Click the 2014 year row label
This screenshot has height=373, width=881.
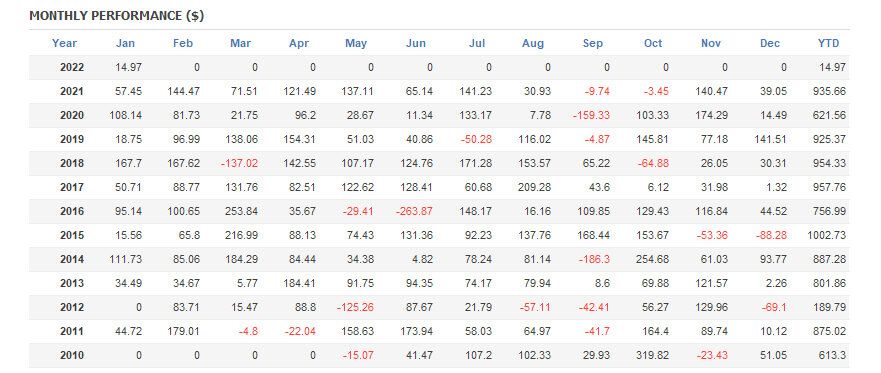tap(72, 260)
